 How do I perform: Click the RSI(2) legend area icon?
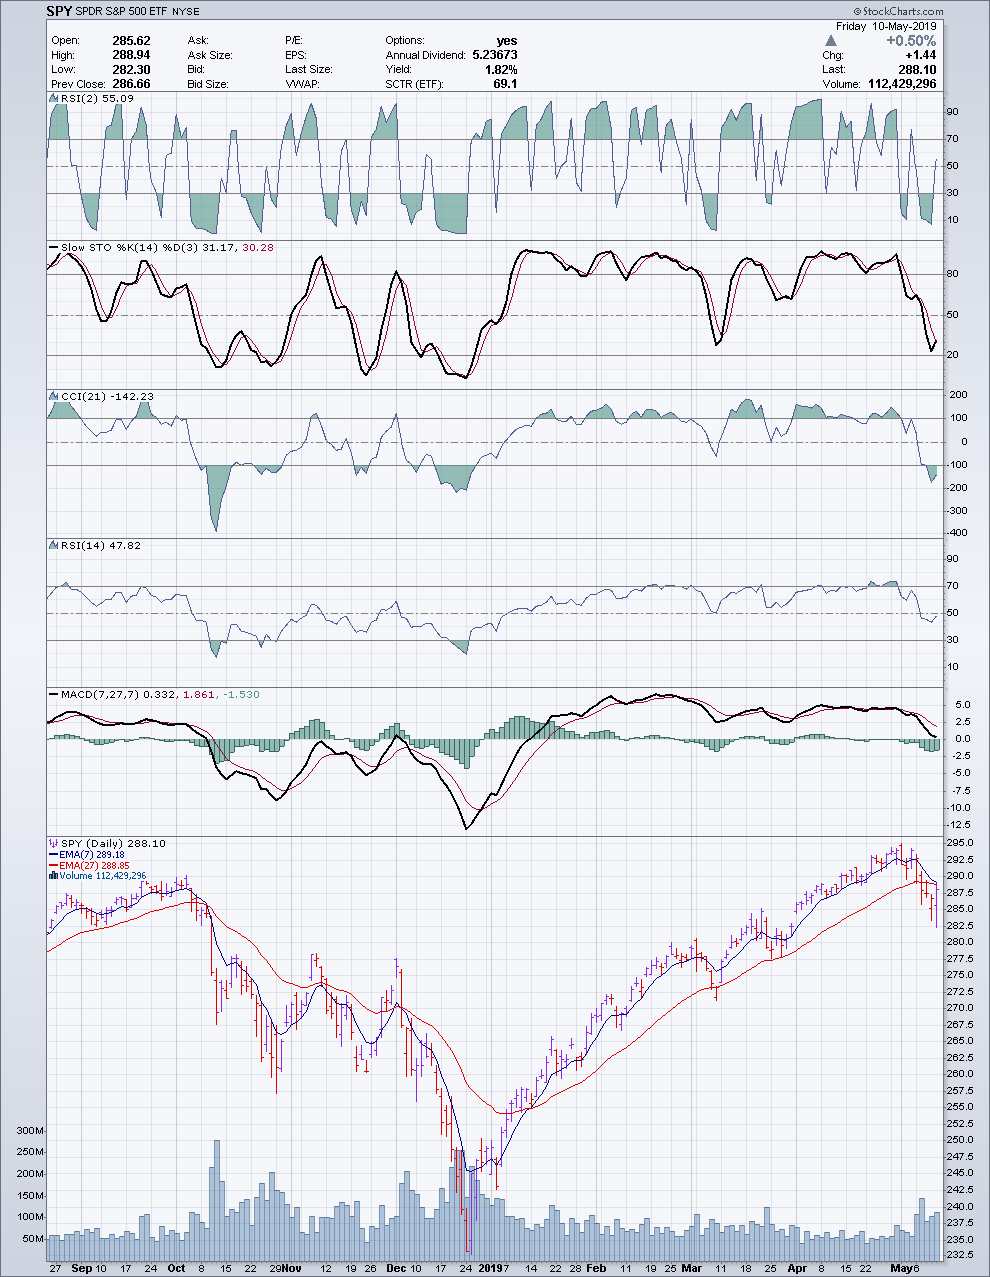[x=54, y=99]
